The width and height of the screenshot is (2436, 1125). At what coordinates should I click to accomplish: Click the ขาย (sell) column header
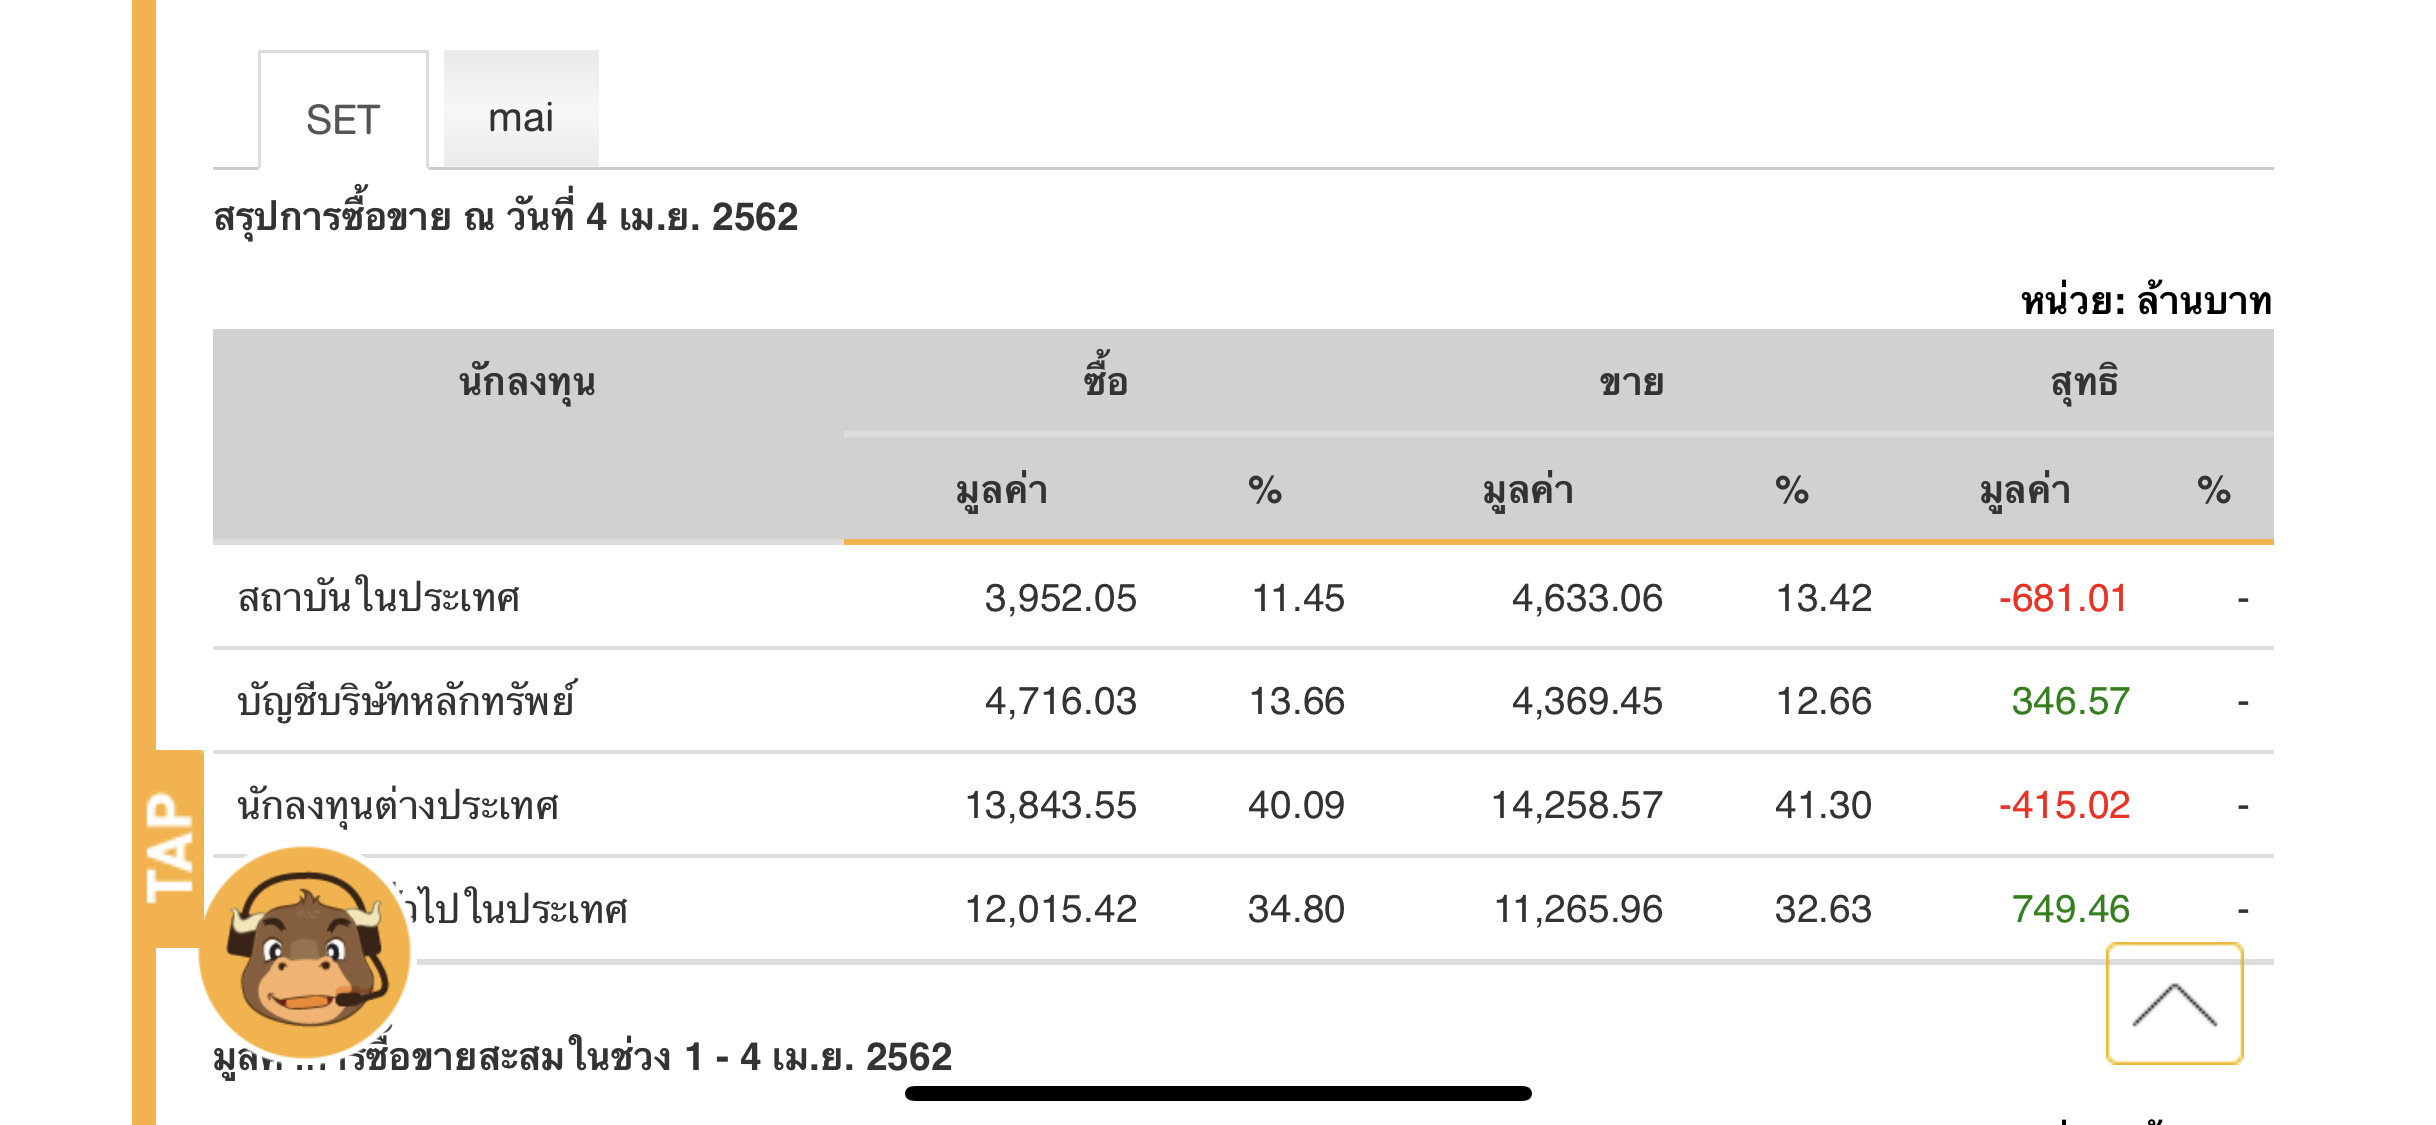1631,382
